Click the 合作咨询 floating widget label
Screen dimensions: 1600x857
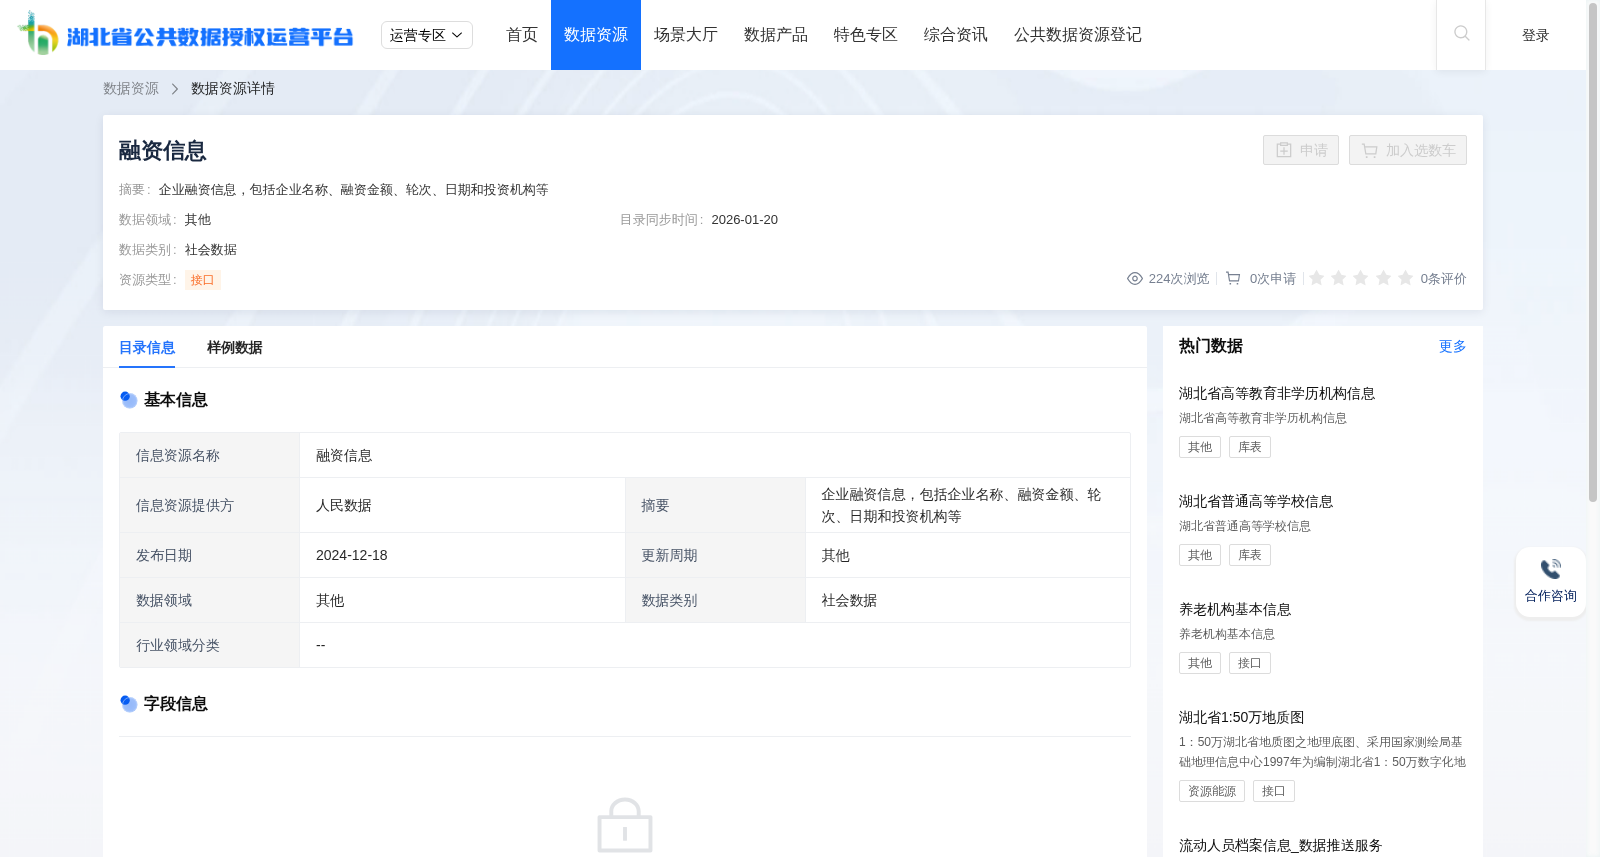(x=1551, y=596)
